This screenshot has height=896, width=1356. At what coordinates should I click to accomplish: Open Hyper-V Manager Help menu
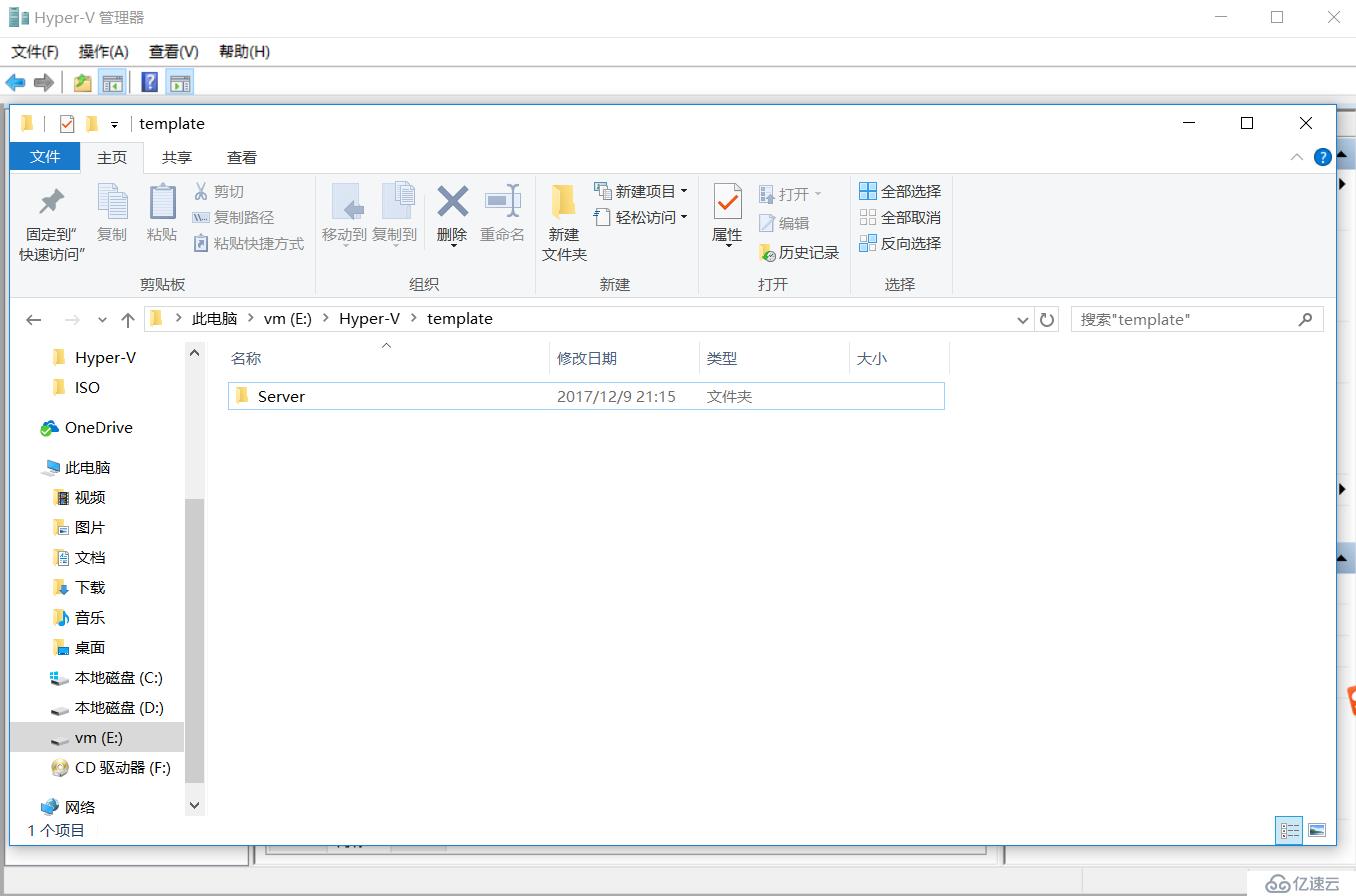(244, 51)
